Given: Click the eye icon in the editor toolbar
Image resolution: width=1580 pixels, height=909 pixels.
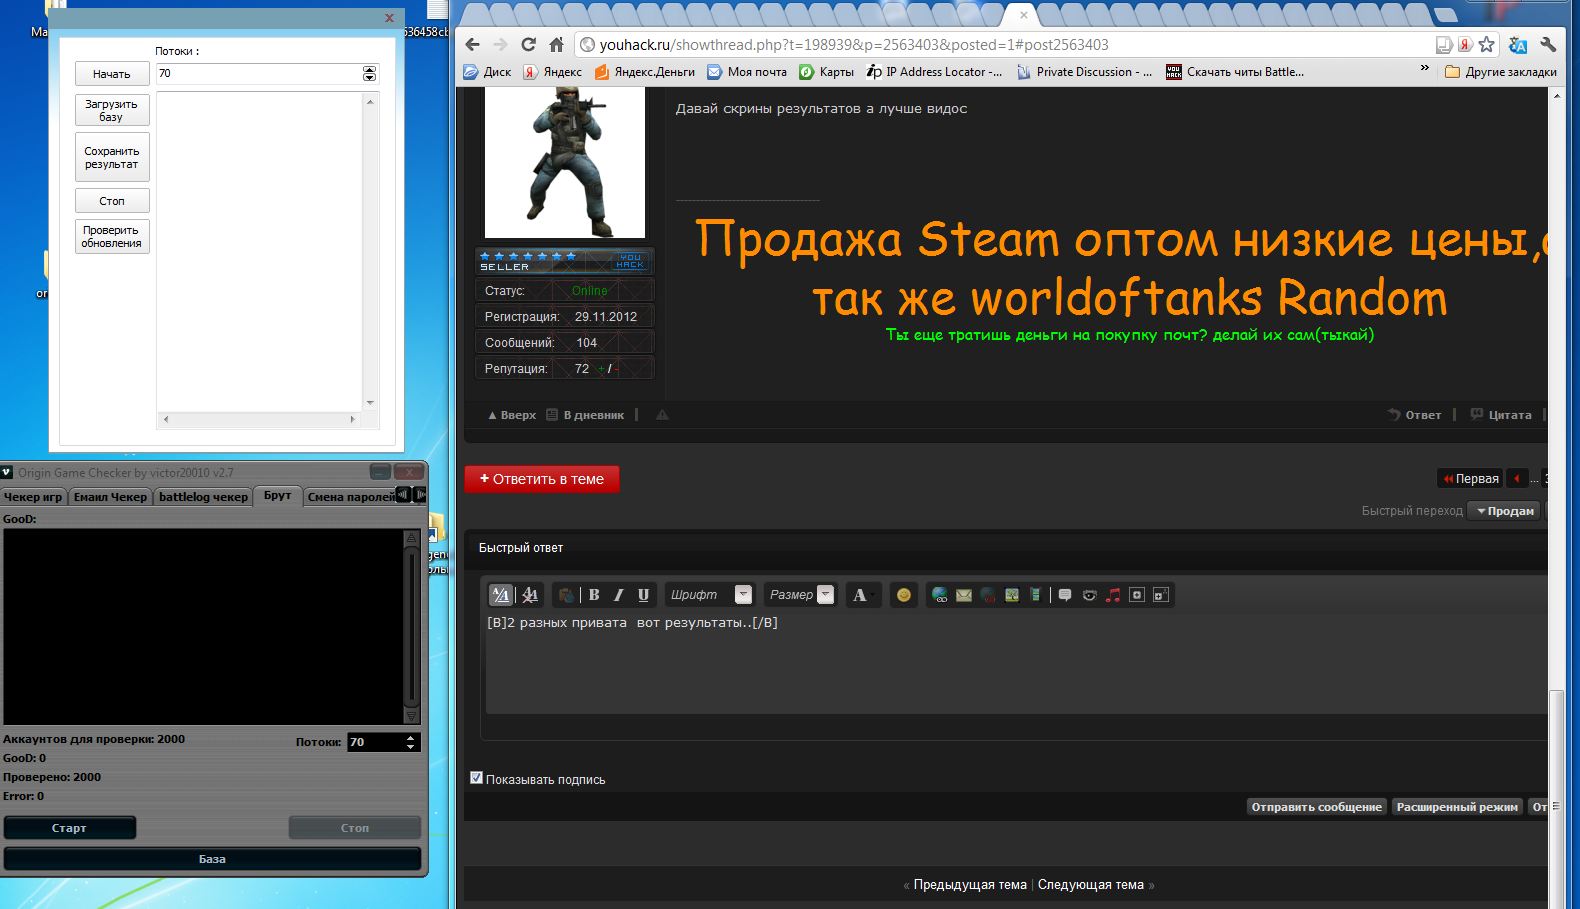Looking at the screenshot, I should 1089,595.
